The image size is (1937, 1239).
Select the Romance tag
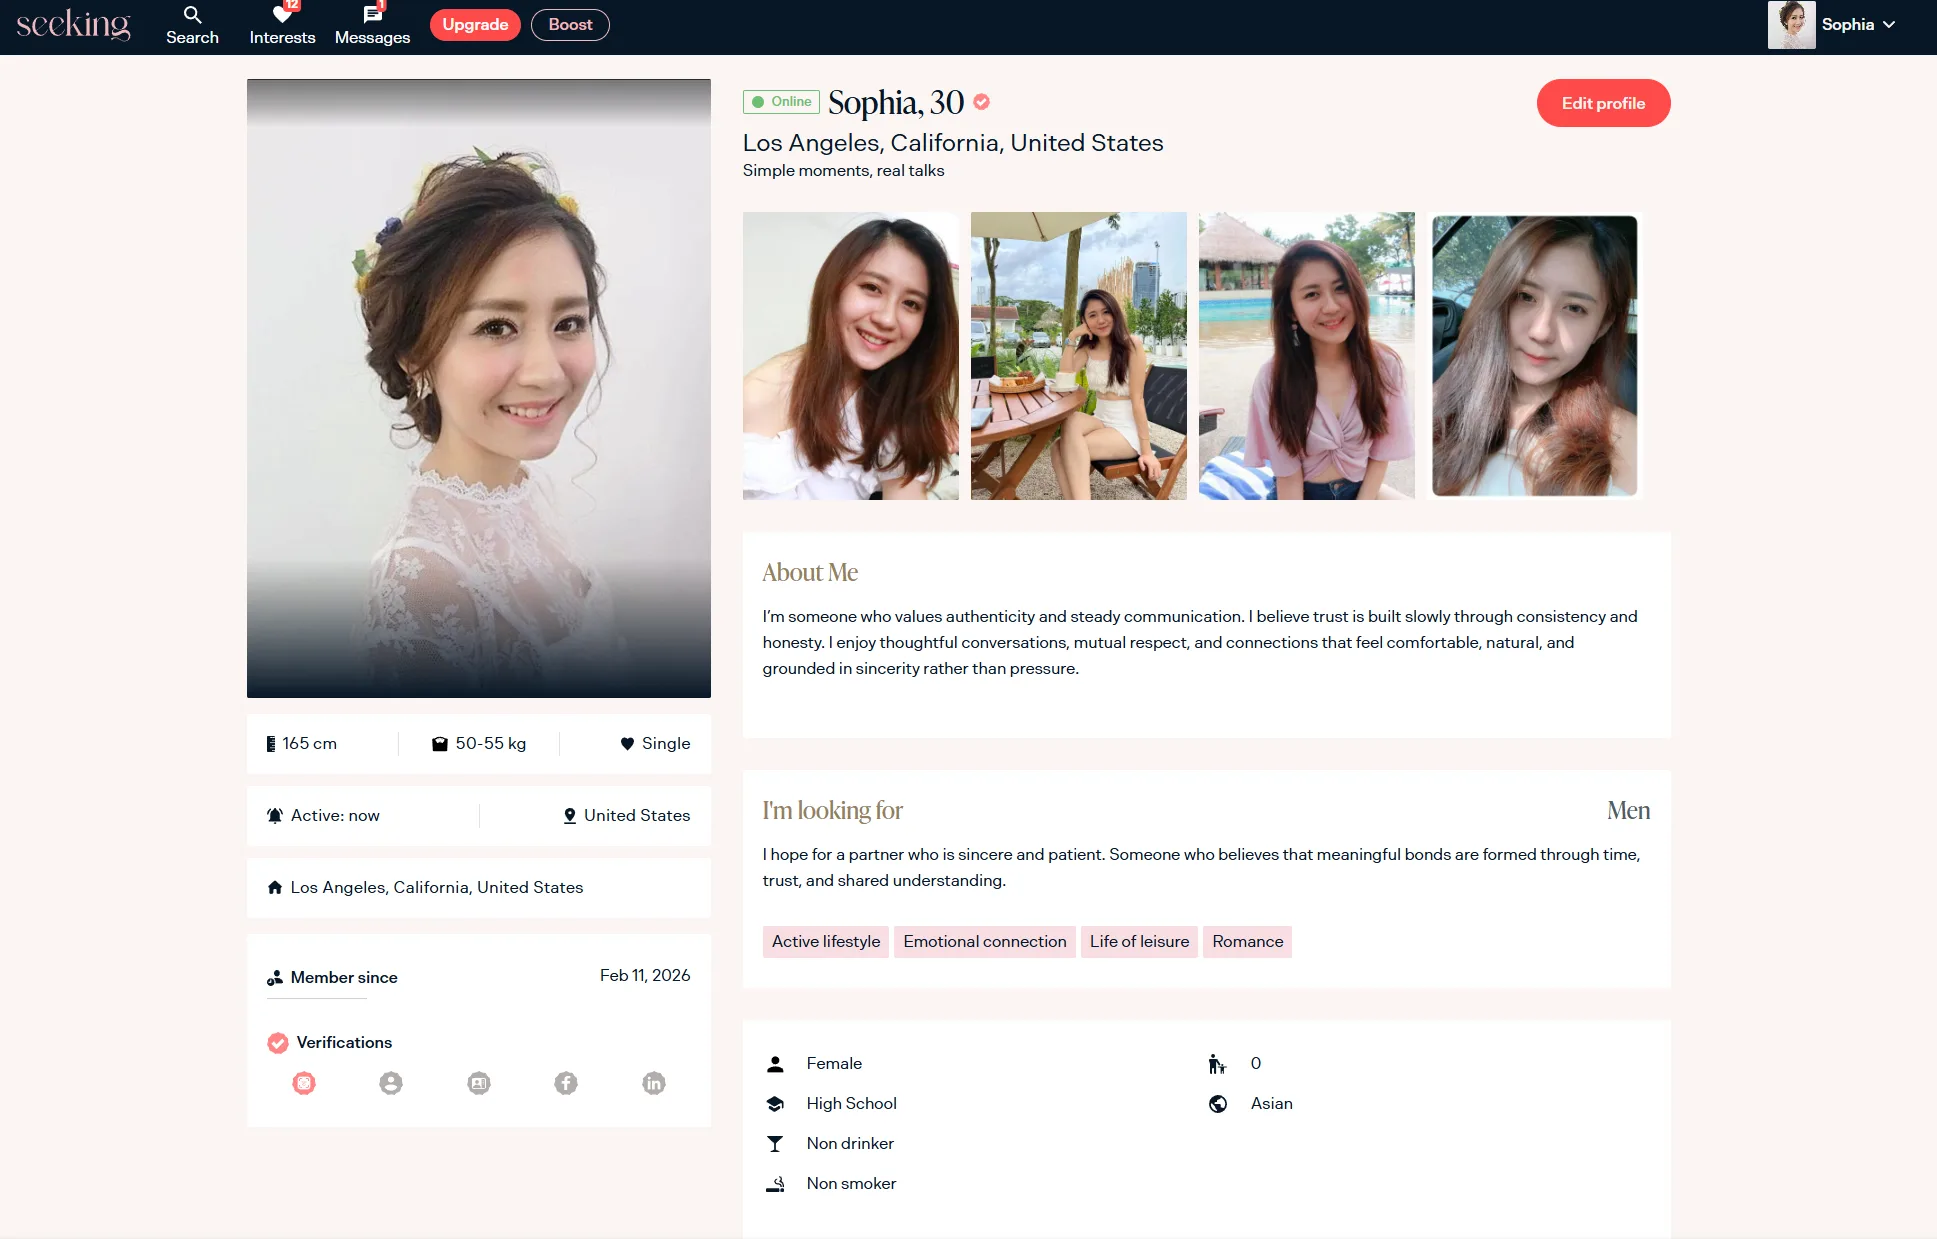pyautogui.click(x=1247, y=942)
